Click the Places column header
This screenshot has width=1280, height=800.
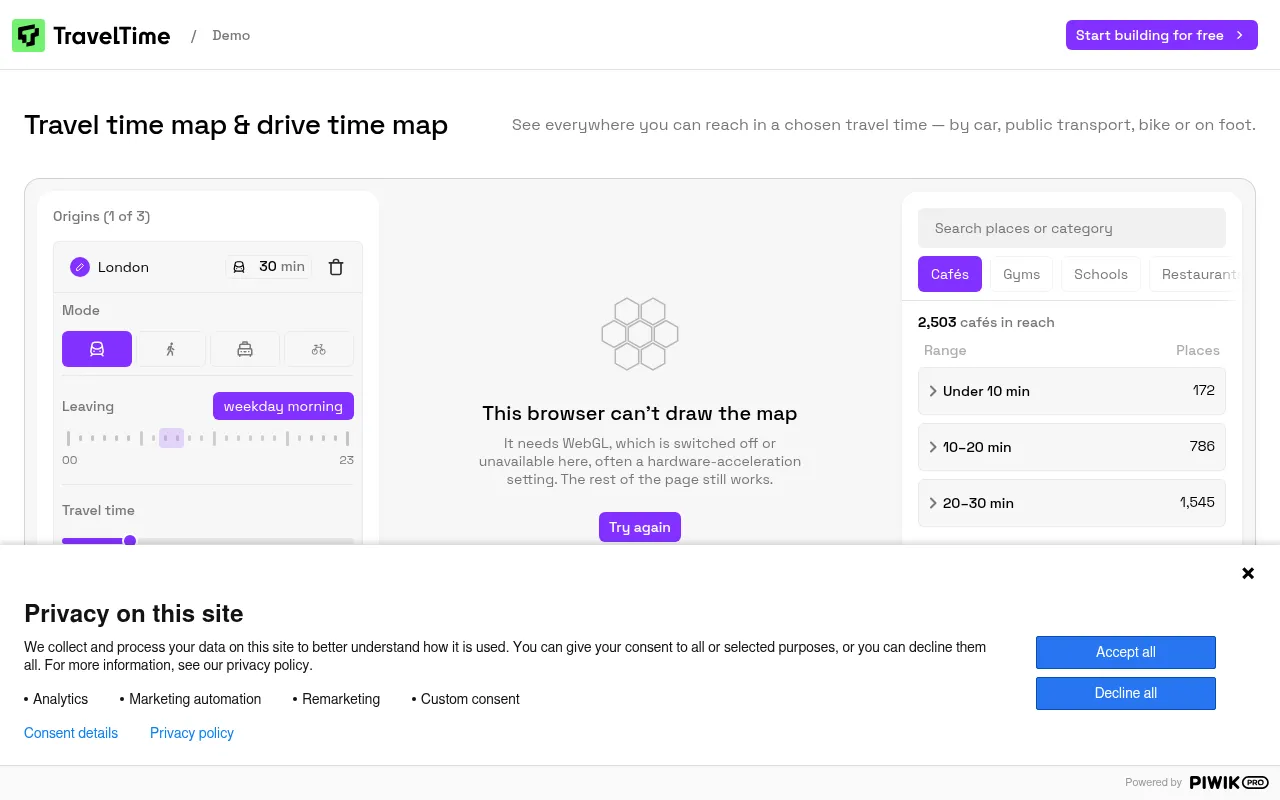click(x=1198, y=350)
